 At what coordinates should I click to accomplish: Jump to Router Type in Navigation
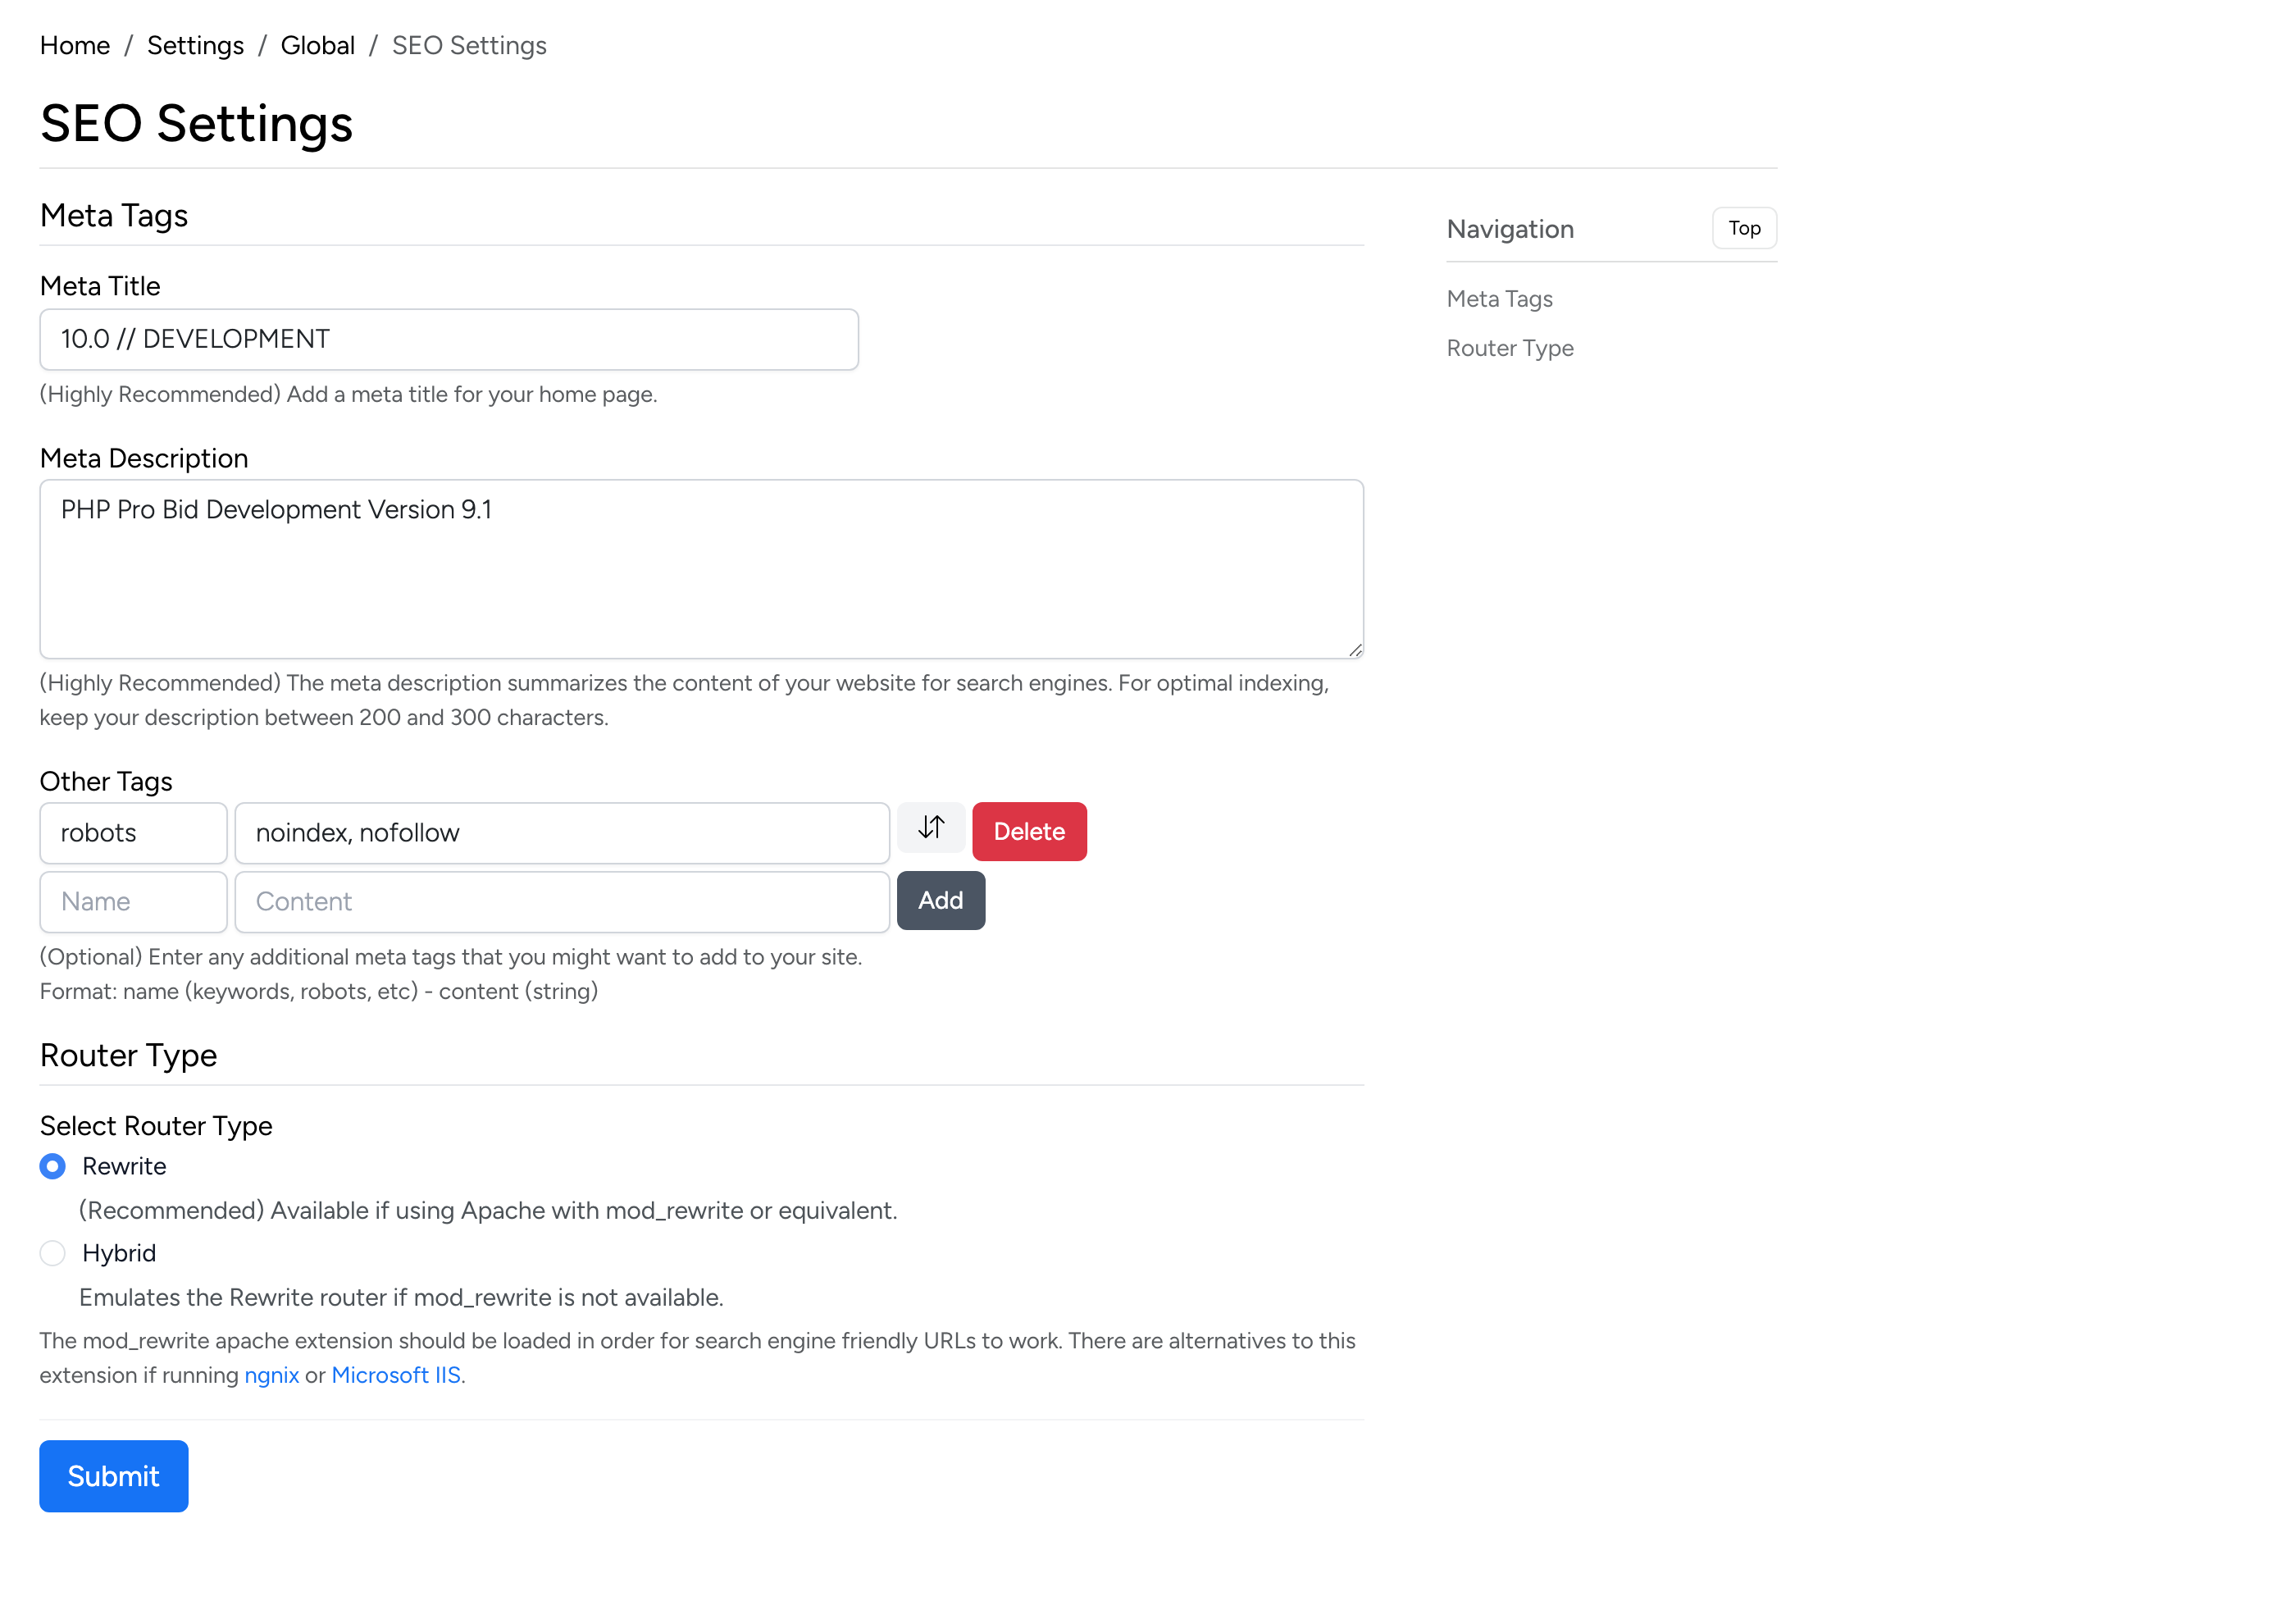coord(1510,348)
